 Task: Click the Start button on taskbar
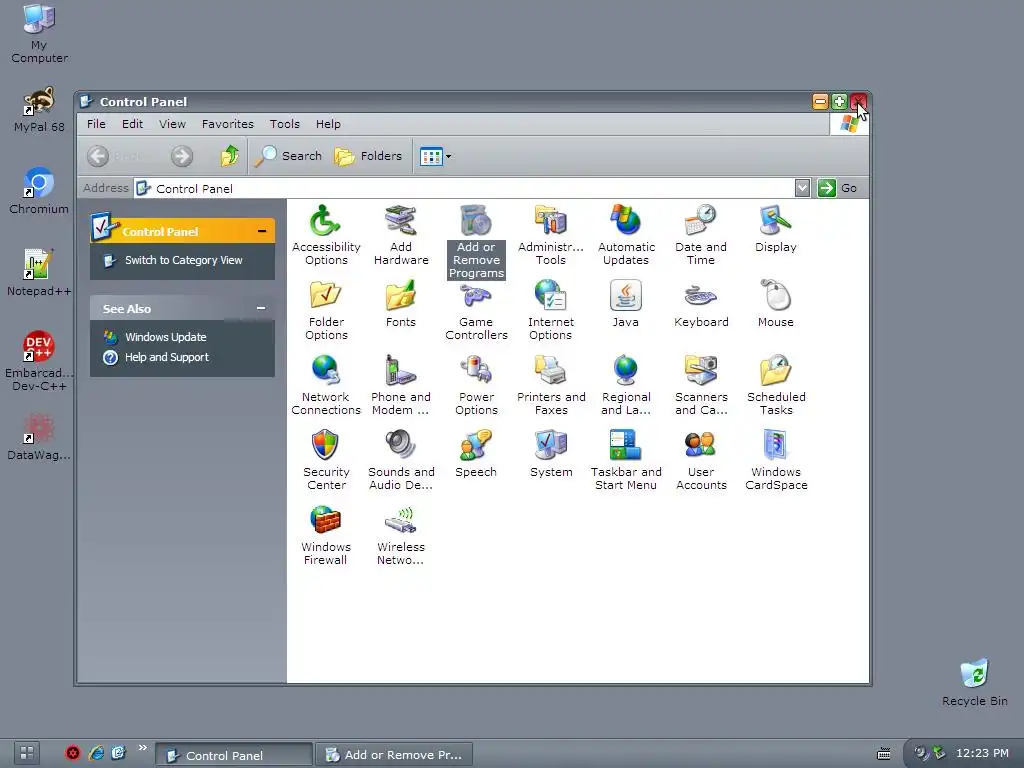[x=27, y=753]
